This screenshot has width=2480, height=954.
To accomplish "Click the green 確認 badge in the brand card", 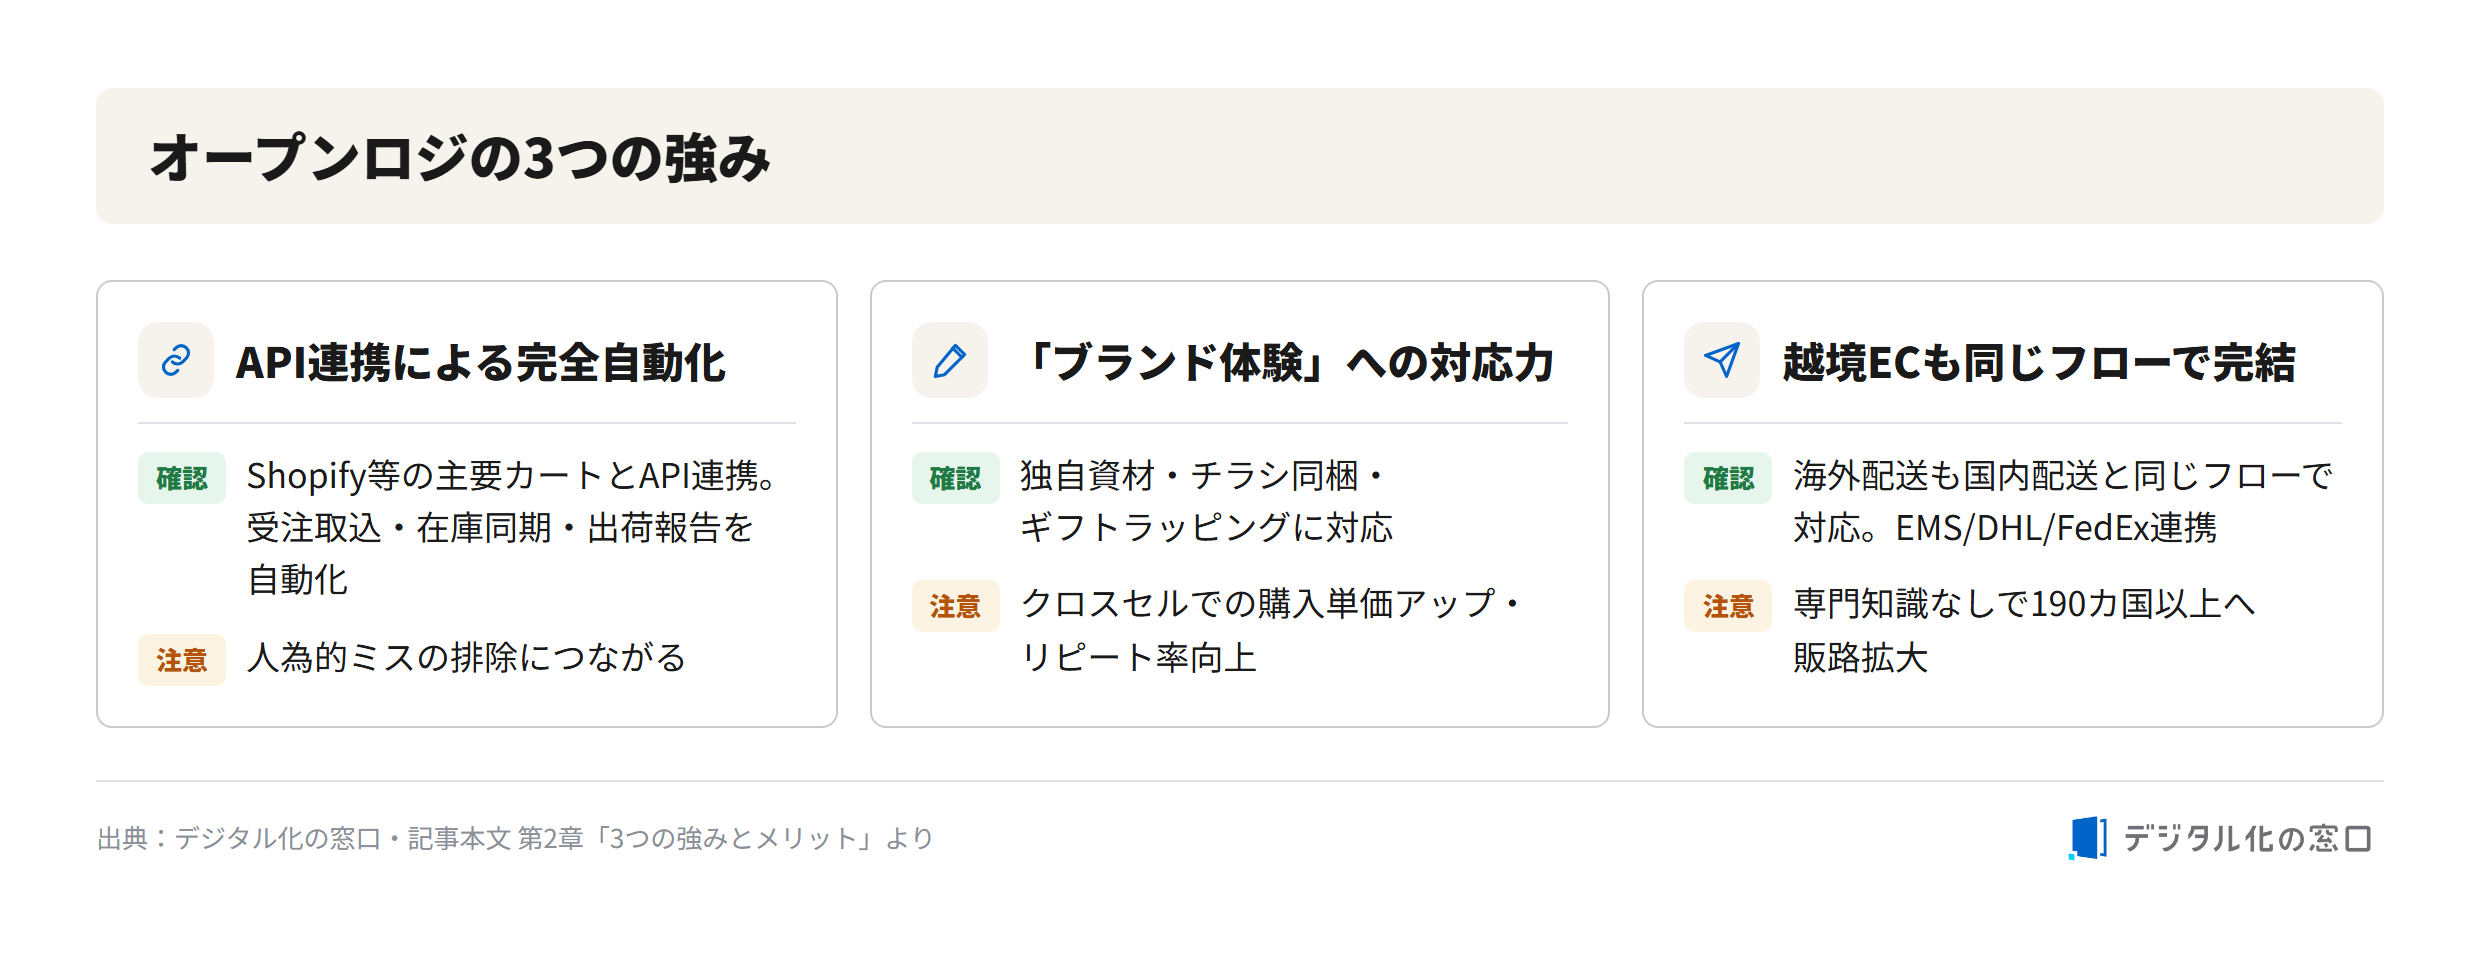I will click(x=956, y=478).
